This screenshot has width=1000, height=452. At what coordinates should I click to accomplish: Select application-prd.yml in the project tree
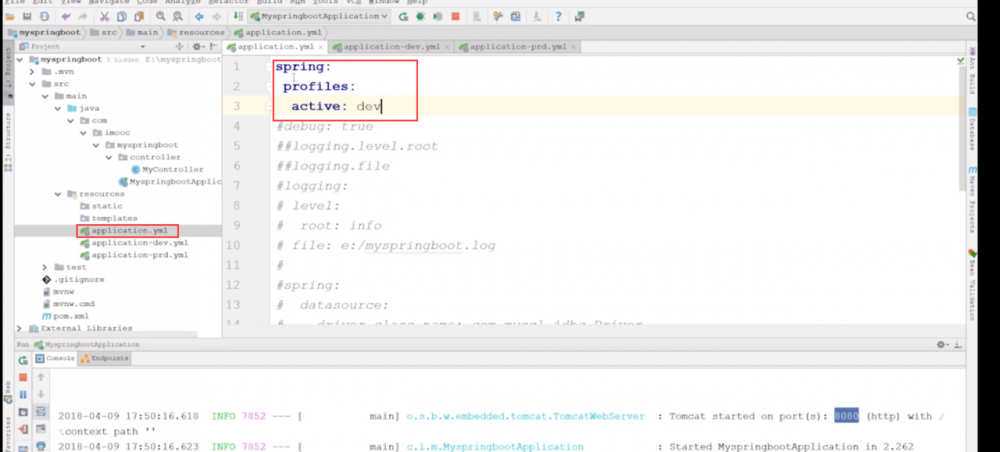[x=133, y=255]
